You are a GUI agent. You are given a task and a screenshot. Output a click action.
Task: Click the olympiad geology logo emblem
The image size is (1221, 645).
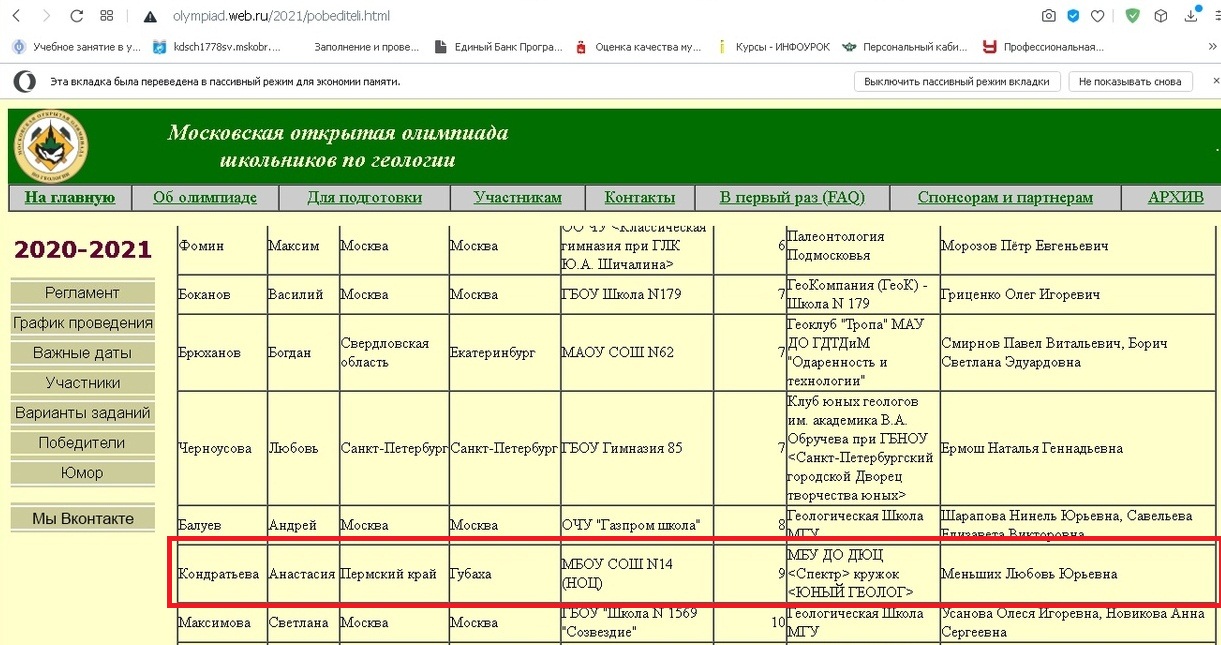pos(50,146)
